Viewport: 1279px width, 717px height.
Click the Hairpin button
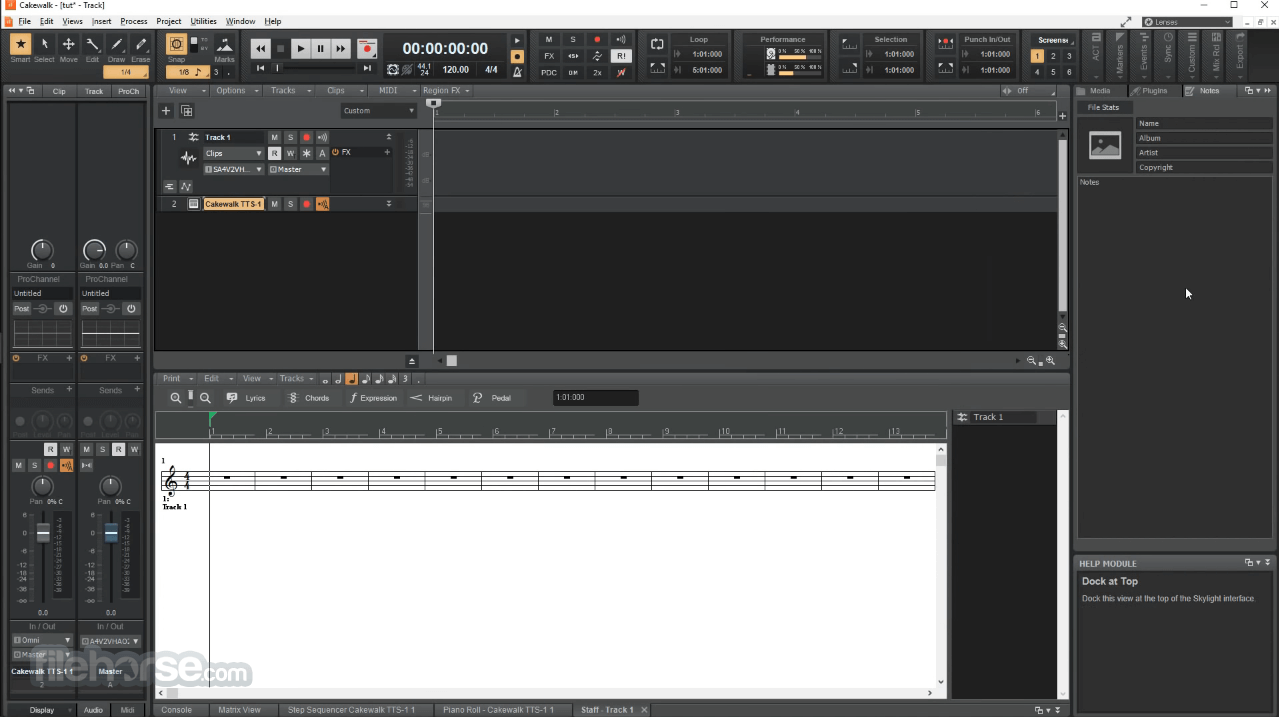pyautogui.click(x=432, y=398)
